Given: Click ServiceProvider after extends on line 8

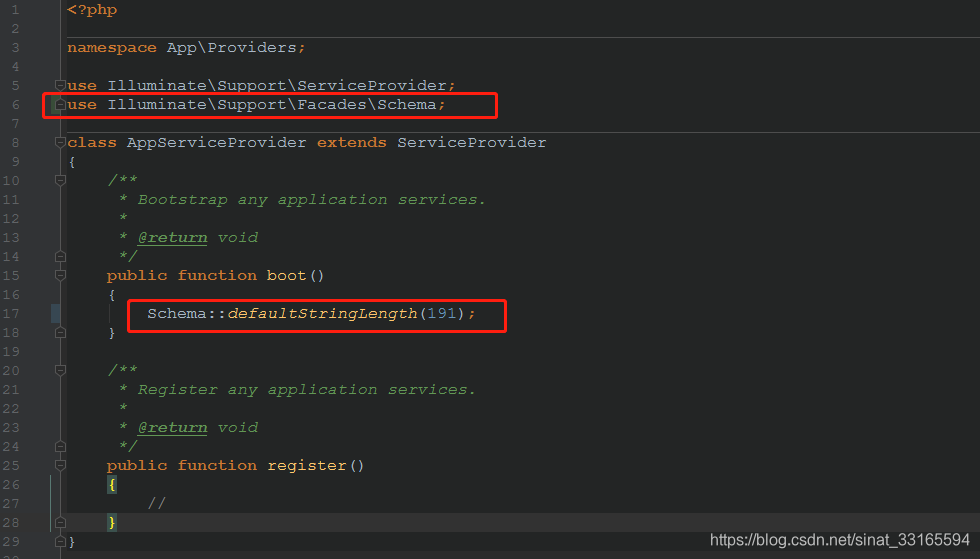Looking at the screenshot, I should tap(472, 143).
